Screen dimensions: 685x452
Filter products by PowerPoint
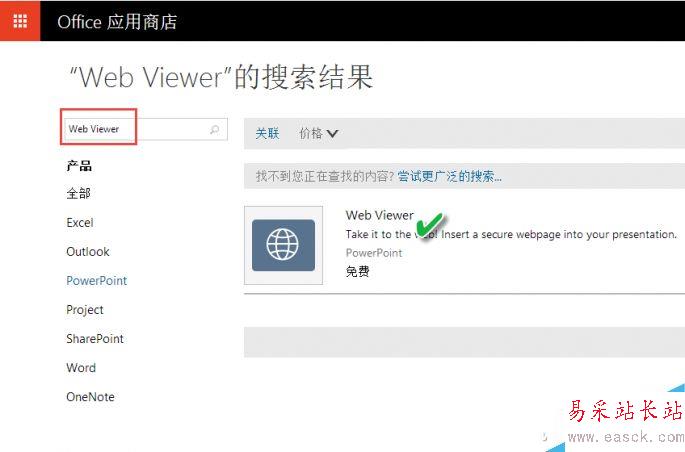point(97,281)
